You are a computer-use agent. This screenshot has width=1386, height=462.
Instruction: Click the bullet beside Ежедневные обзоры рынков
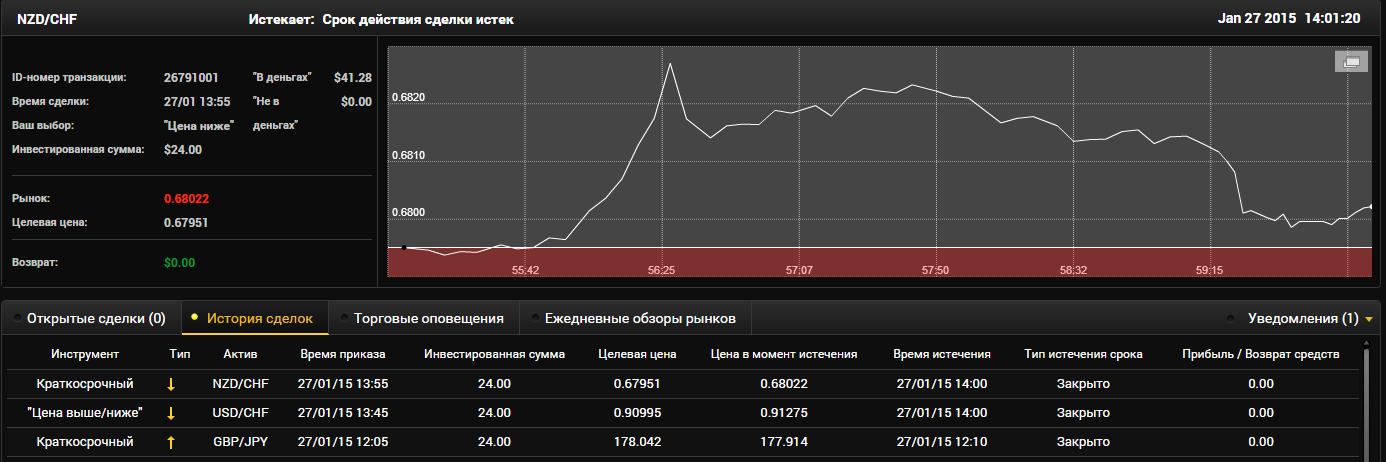(533, 318)
